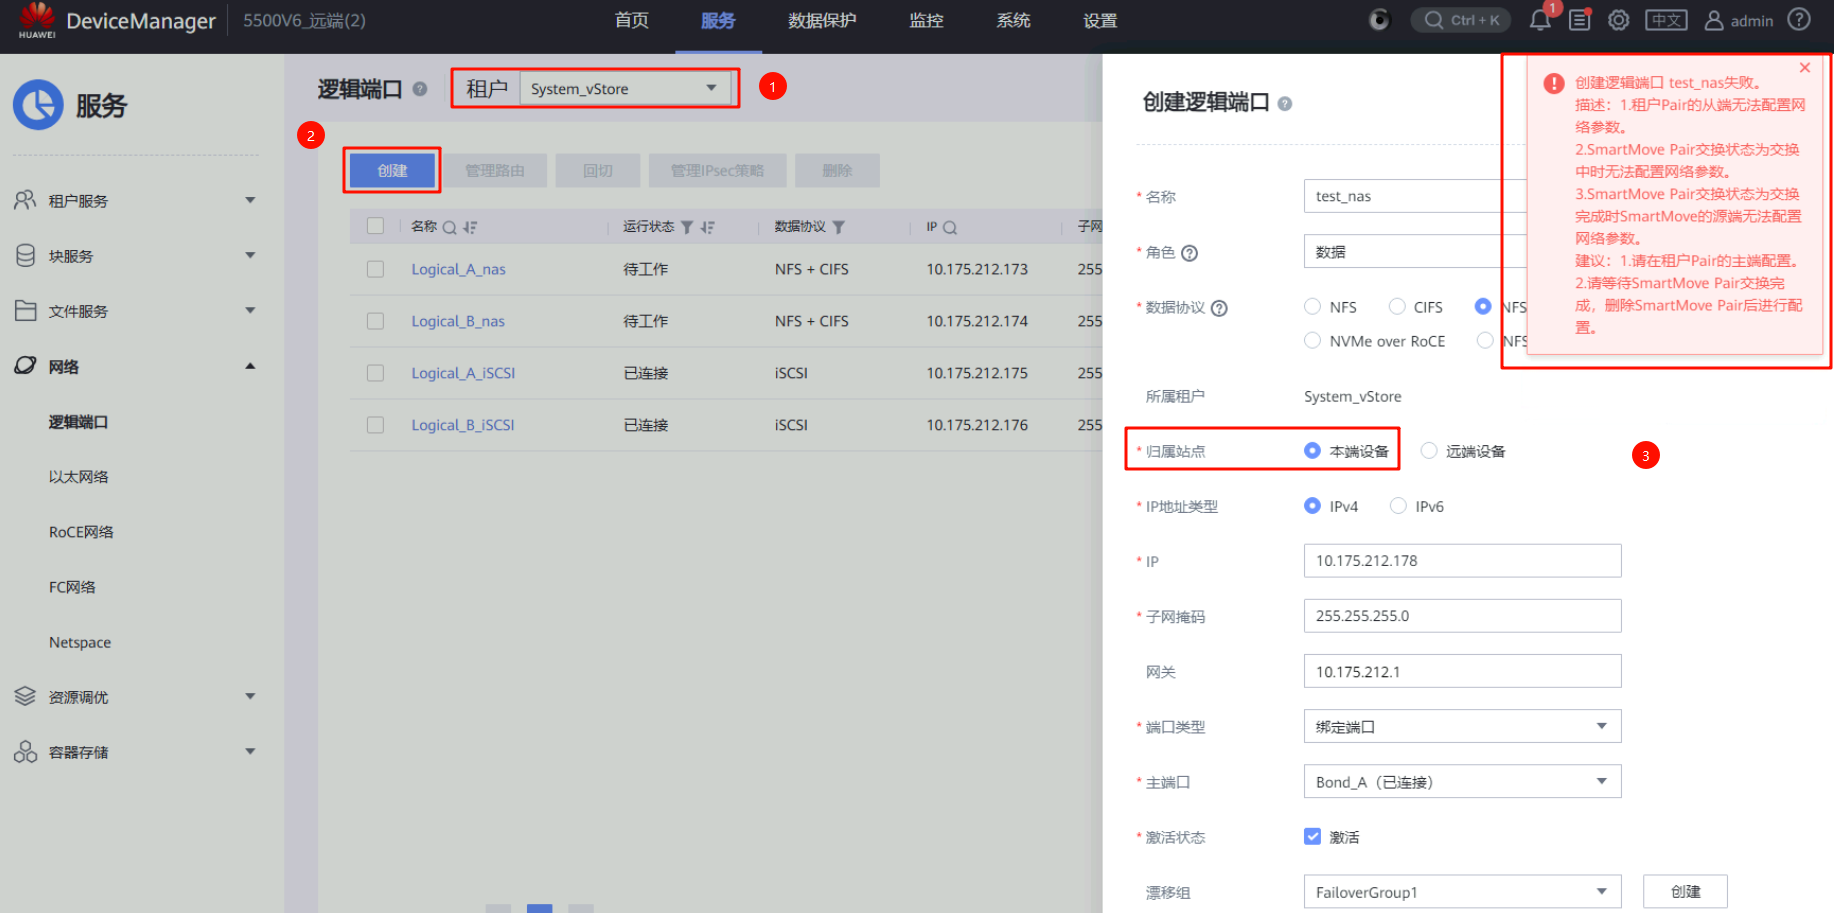Expand the 文件服务 sidebar section
Image resolution: width=1834 pixels, height=913 pixels.
(134, 311)
